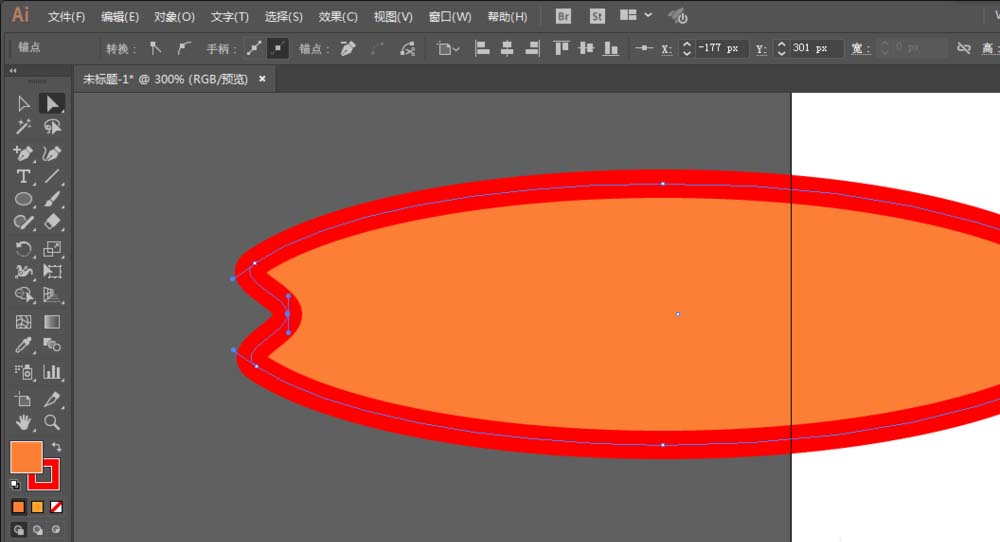The image size is (1000, 542).
Task: Open the 效果(C) menu
Action: click(x=338, y=17)
